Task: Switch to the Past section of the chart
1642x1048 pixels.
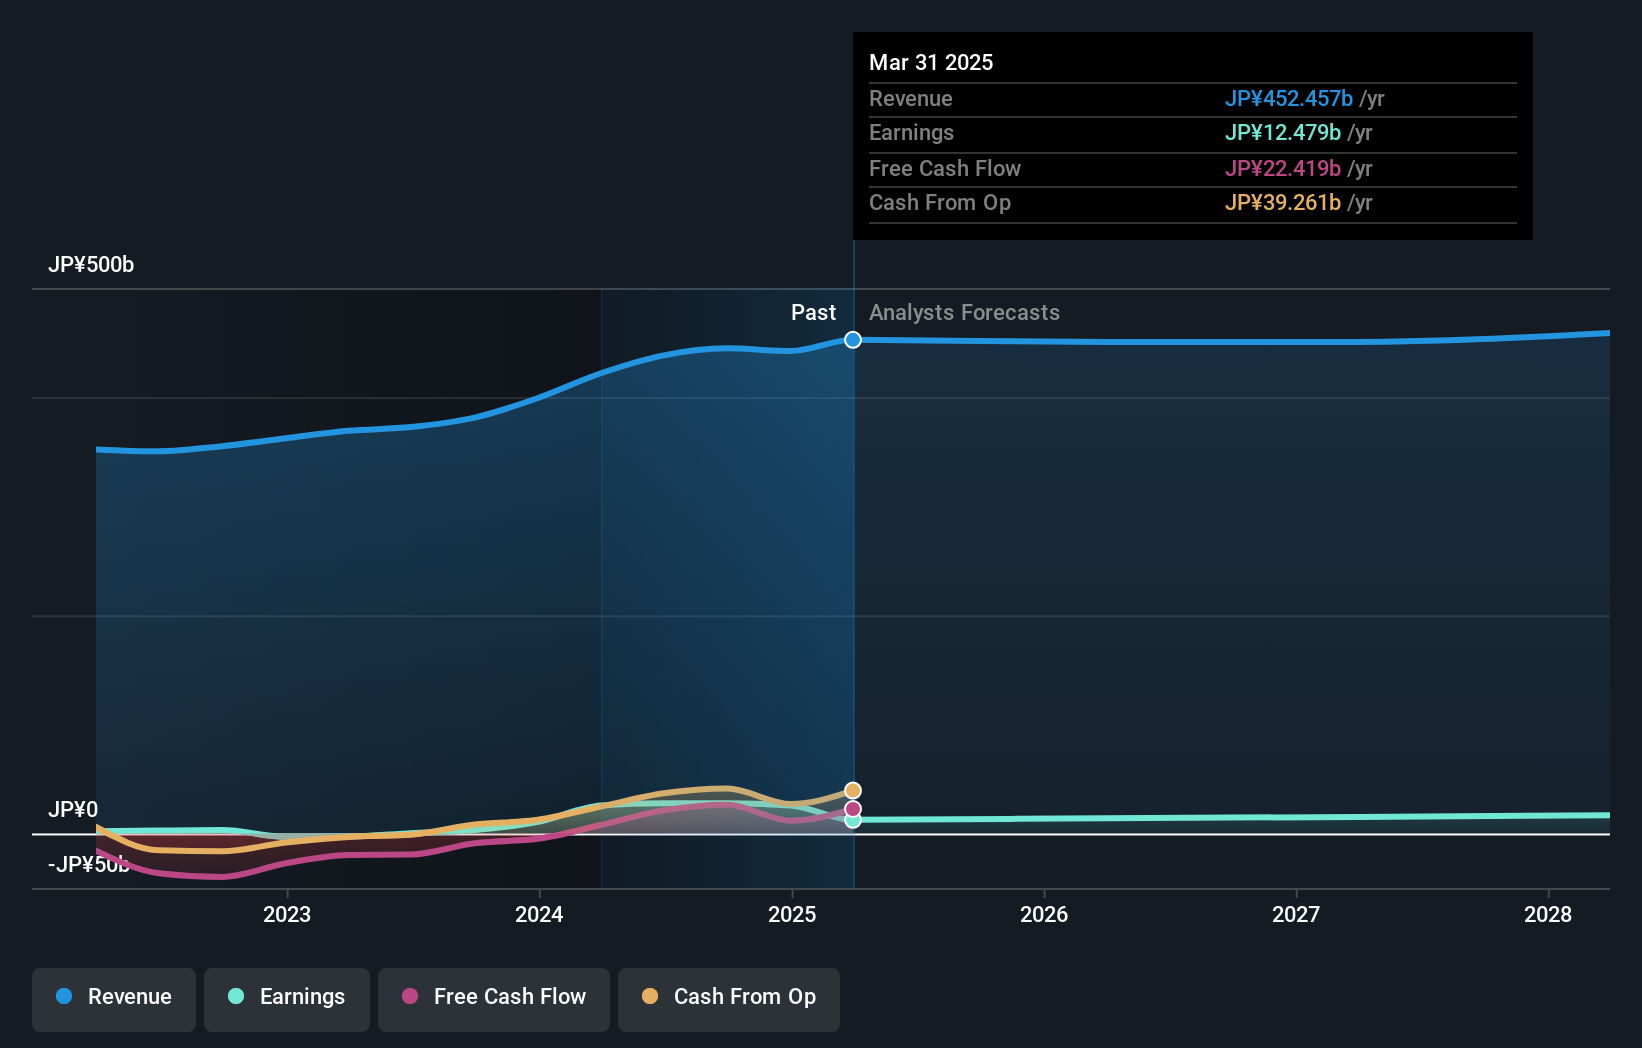Action: [x=813, y=312]
